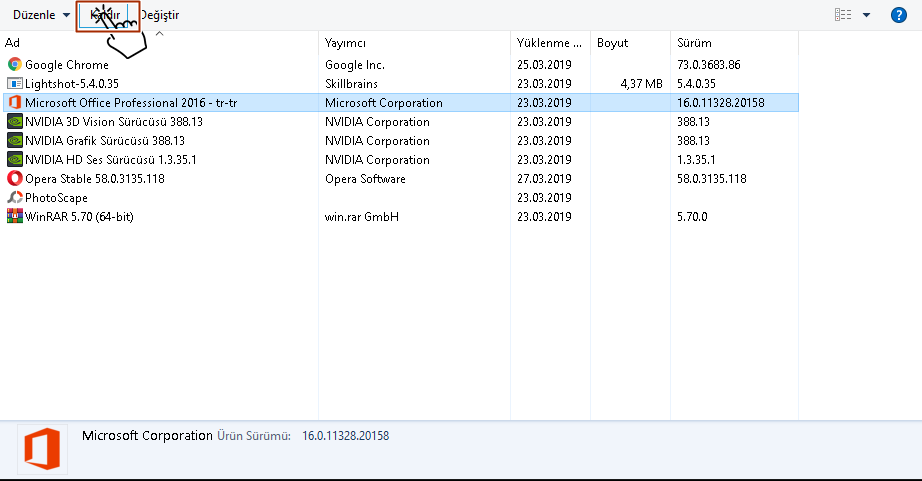Click the Google Chrome icon
This screenshot has height=481, width=922.
coord(15,64)
